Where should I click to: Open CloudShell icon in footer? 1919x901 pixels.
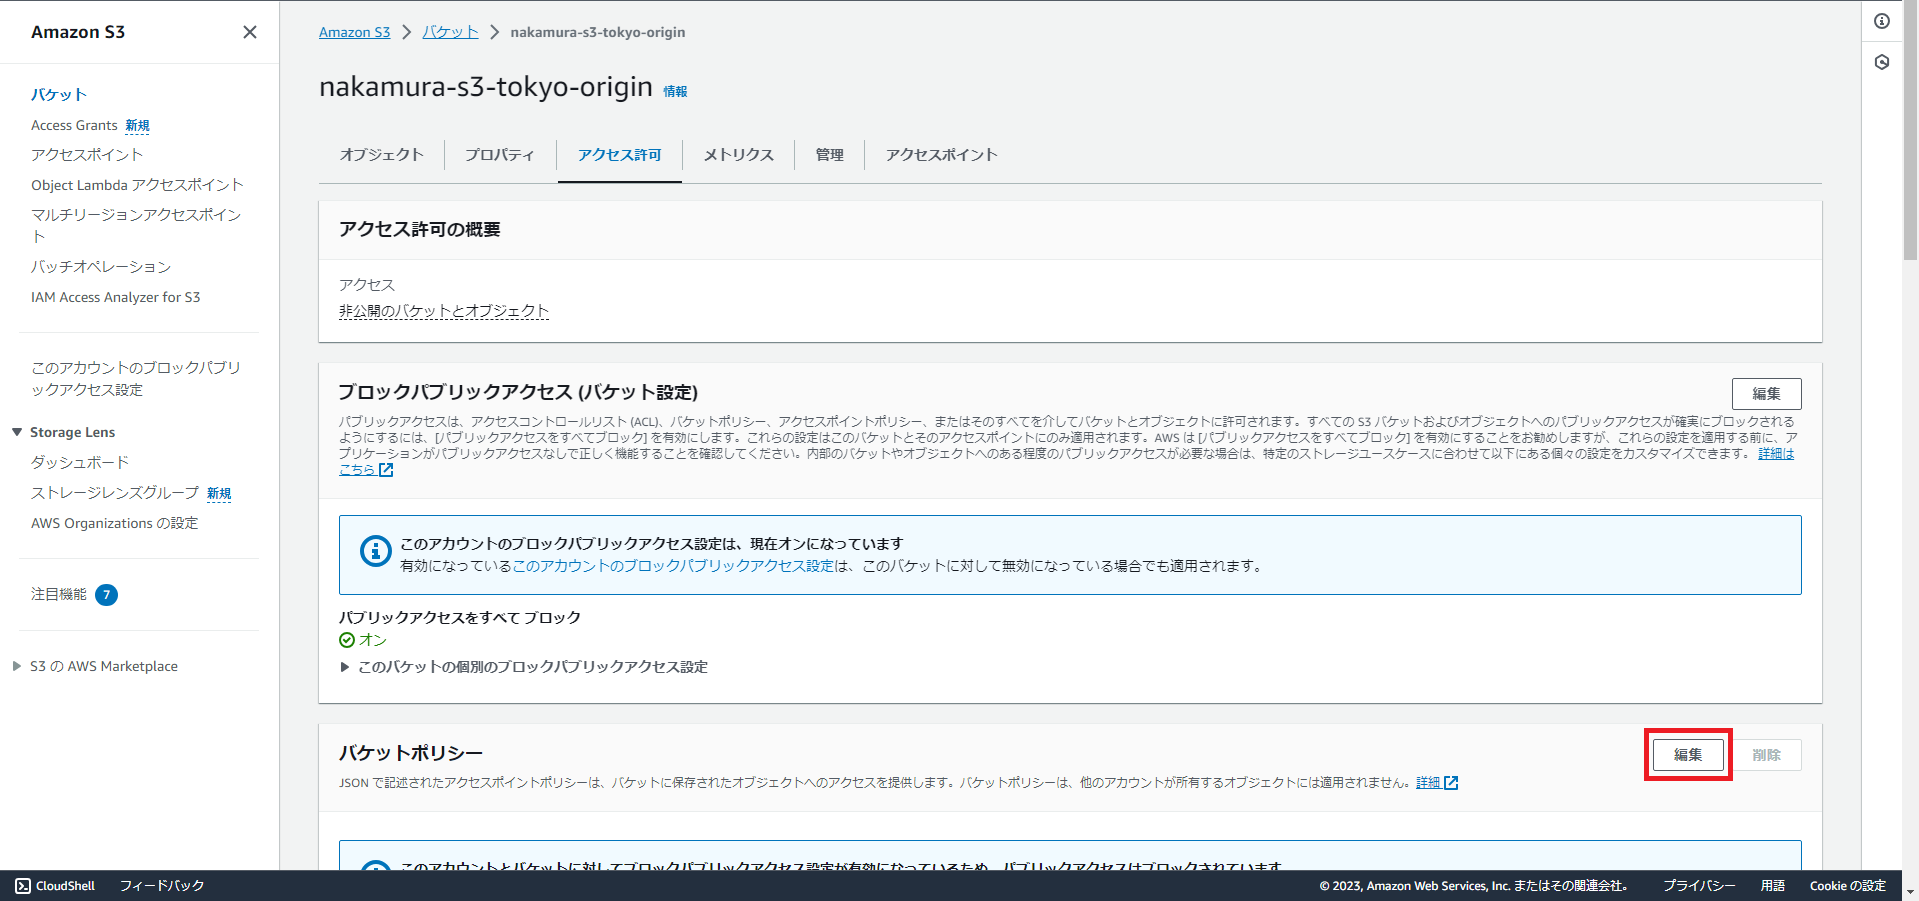(23, 886)
